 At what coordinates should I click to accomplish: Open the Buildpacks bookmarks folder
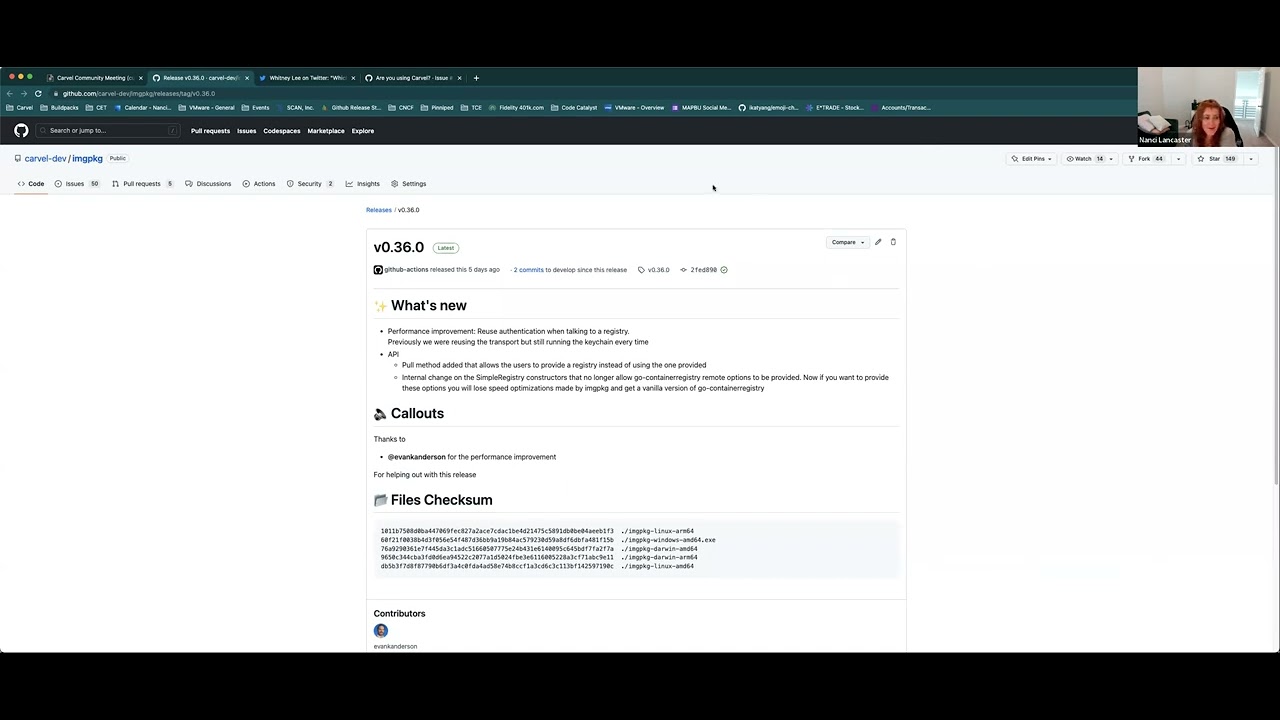(59, 108)
